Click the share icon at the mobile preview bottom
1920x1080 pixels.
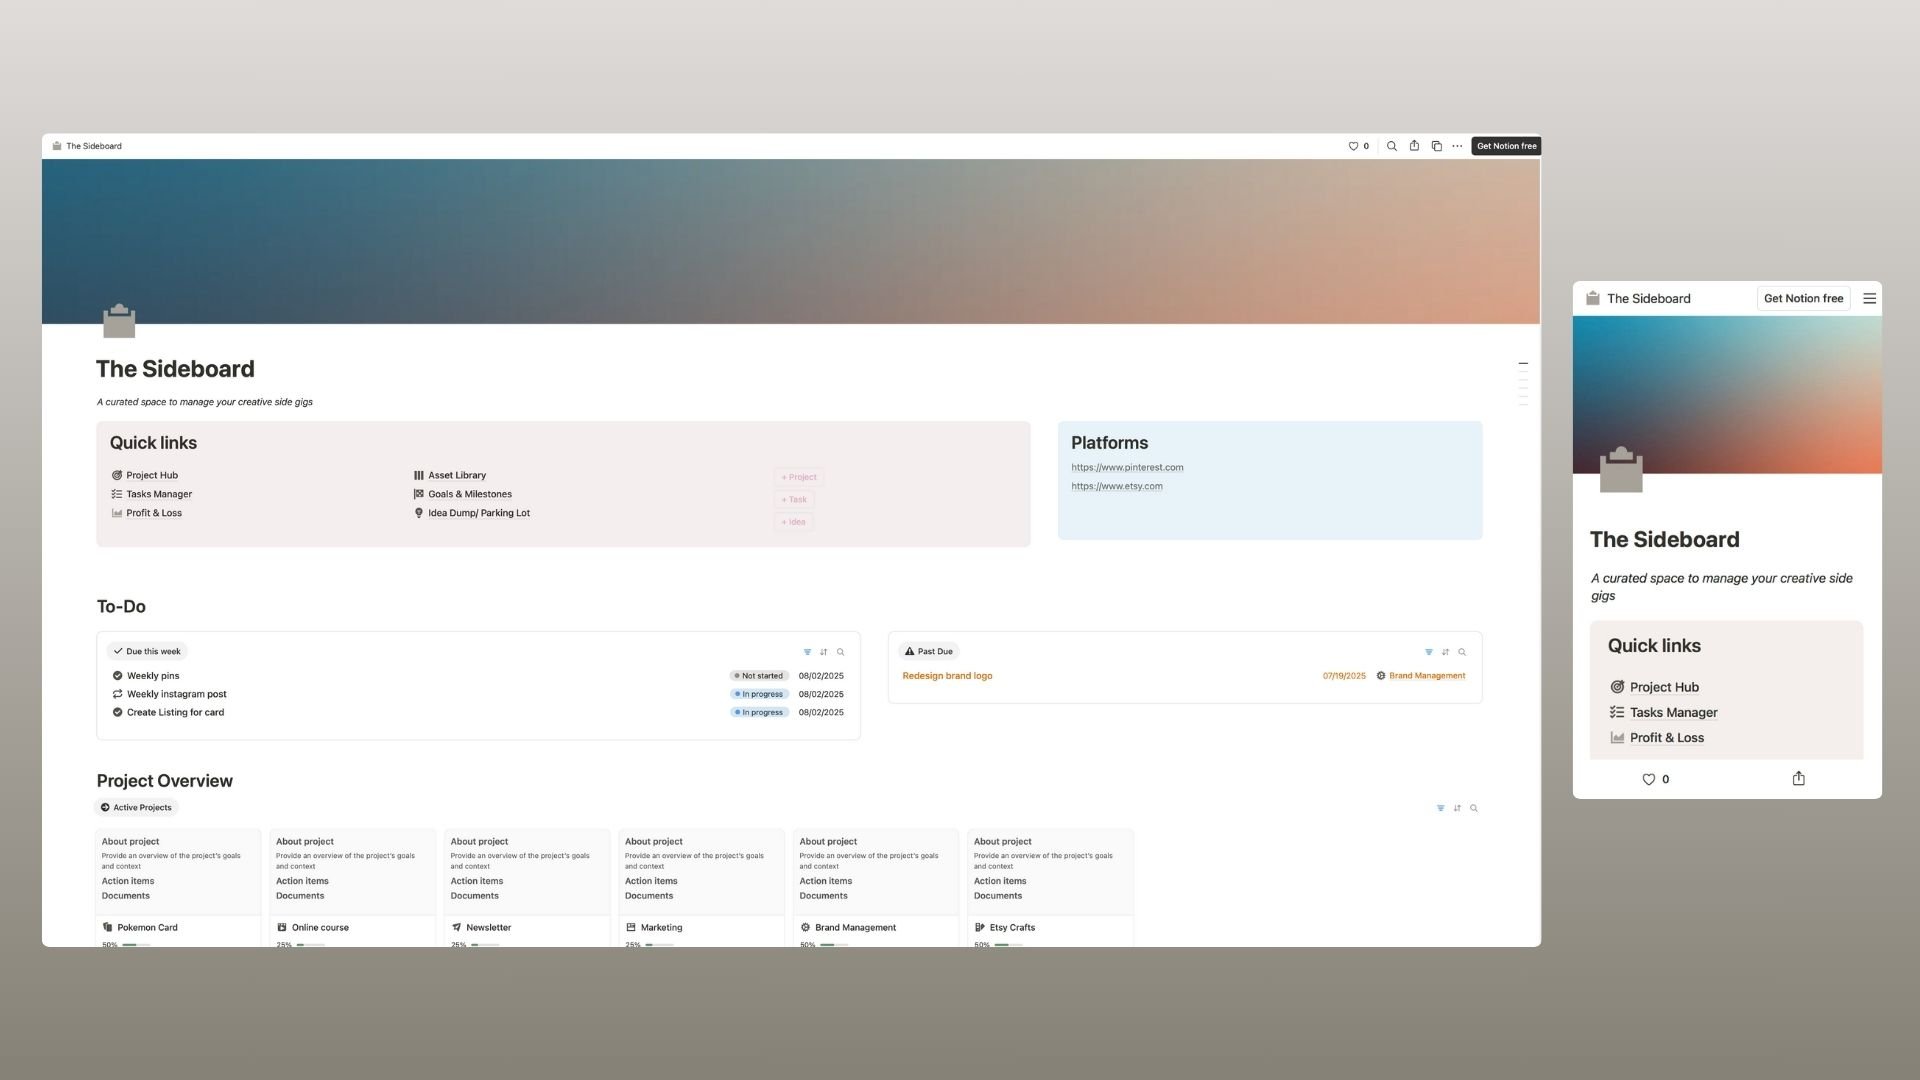pos(1798,779)
